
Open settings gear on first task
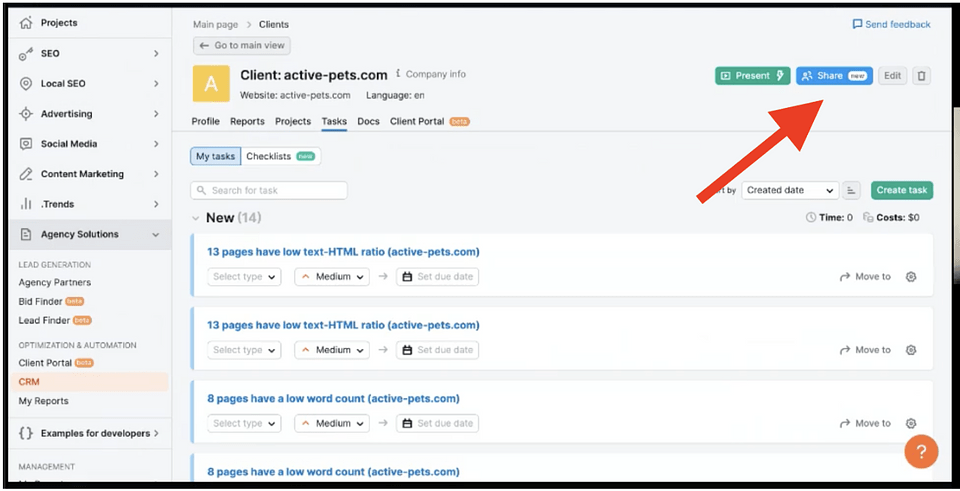(x=911, y=277)
